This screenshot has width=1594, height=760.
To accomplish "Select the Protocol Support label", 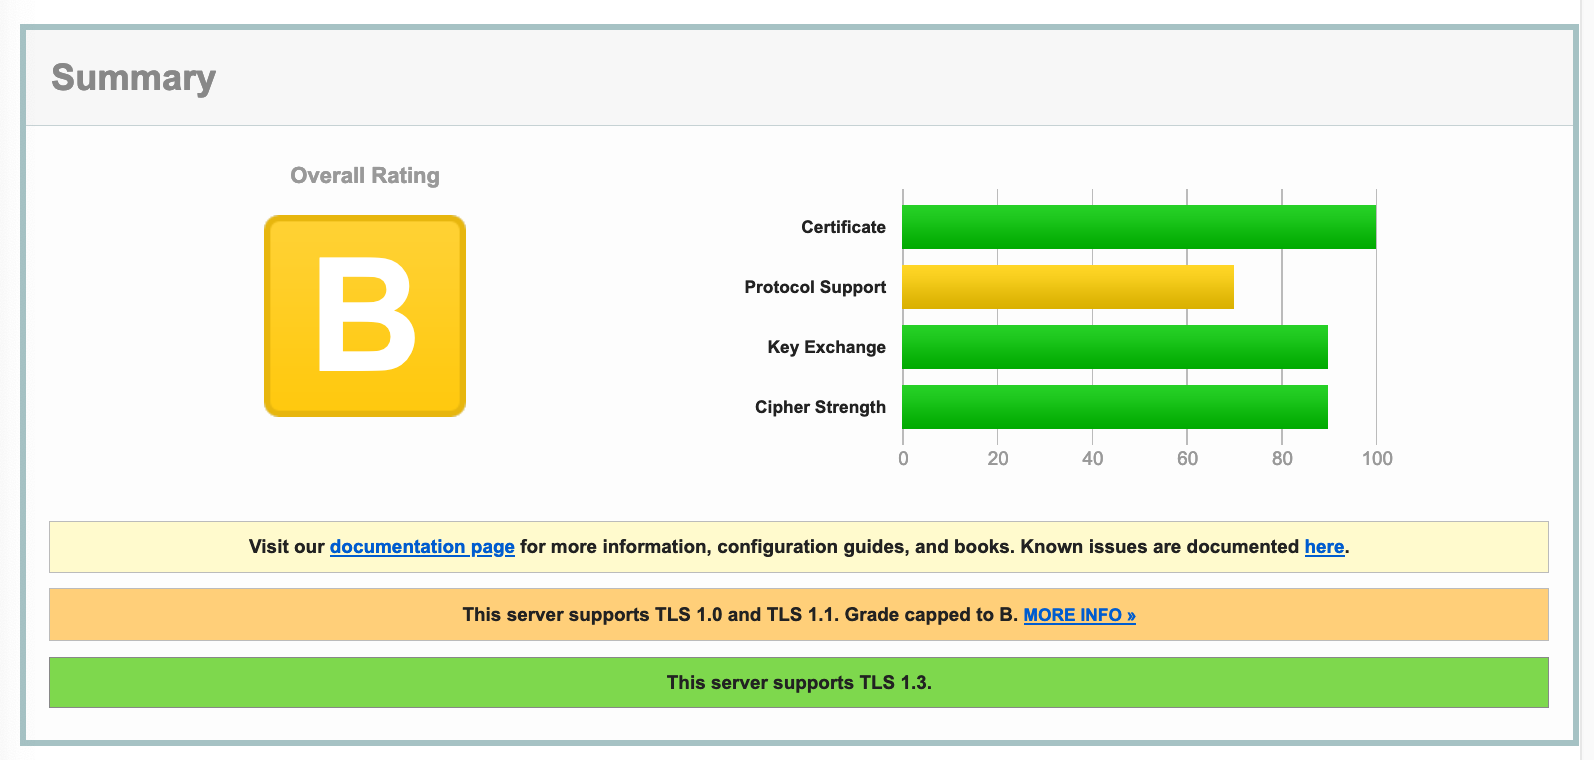I will [815, 287].
